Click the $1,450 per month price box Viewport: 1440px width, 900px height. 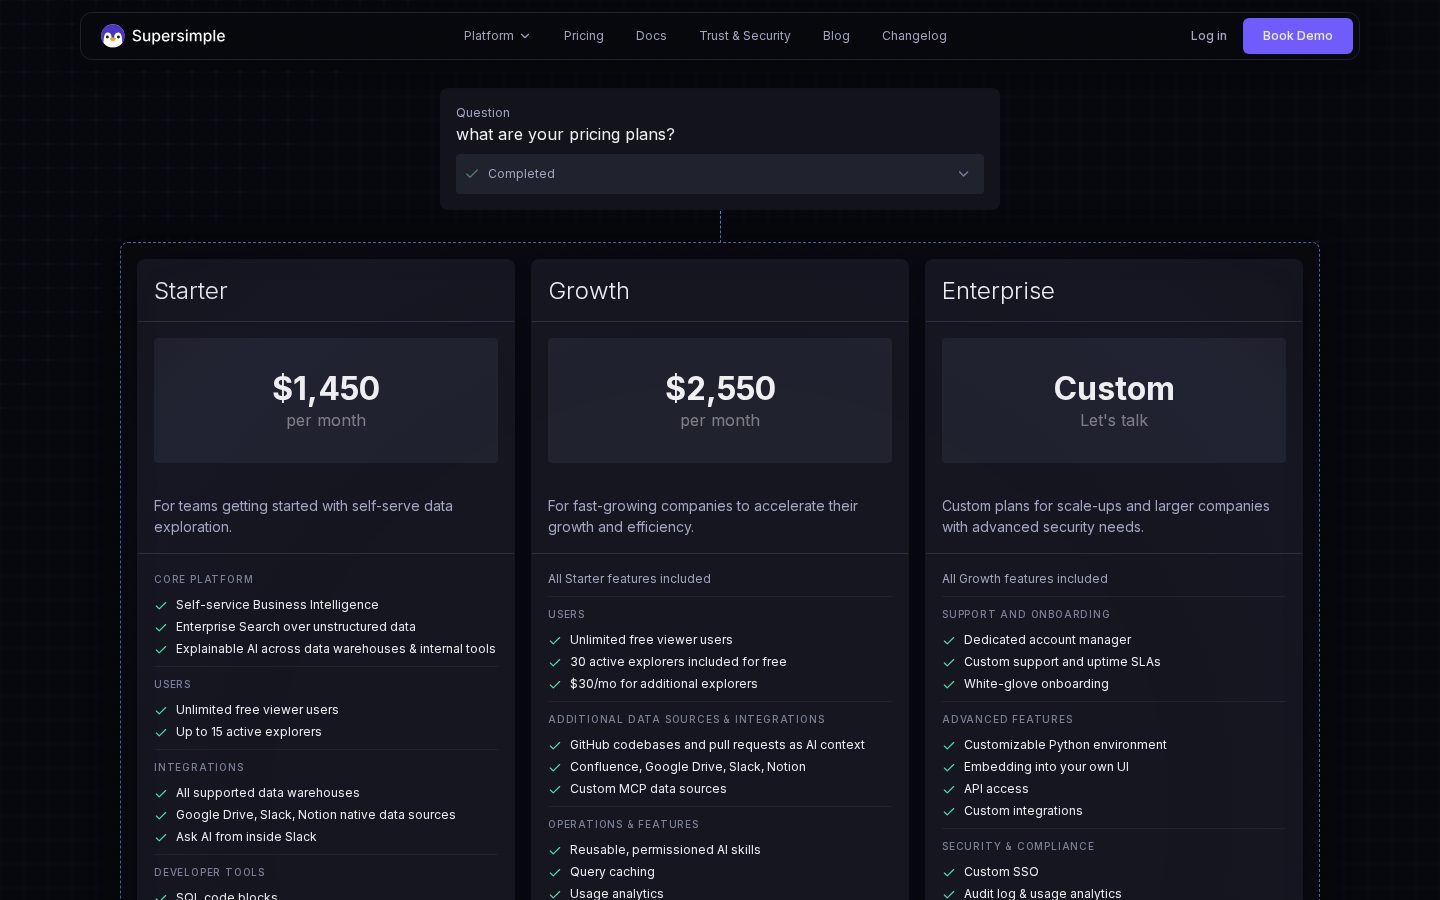click(x=326, y=400)
